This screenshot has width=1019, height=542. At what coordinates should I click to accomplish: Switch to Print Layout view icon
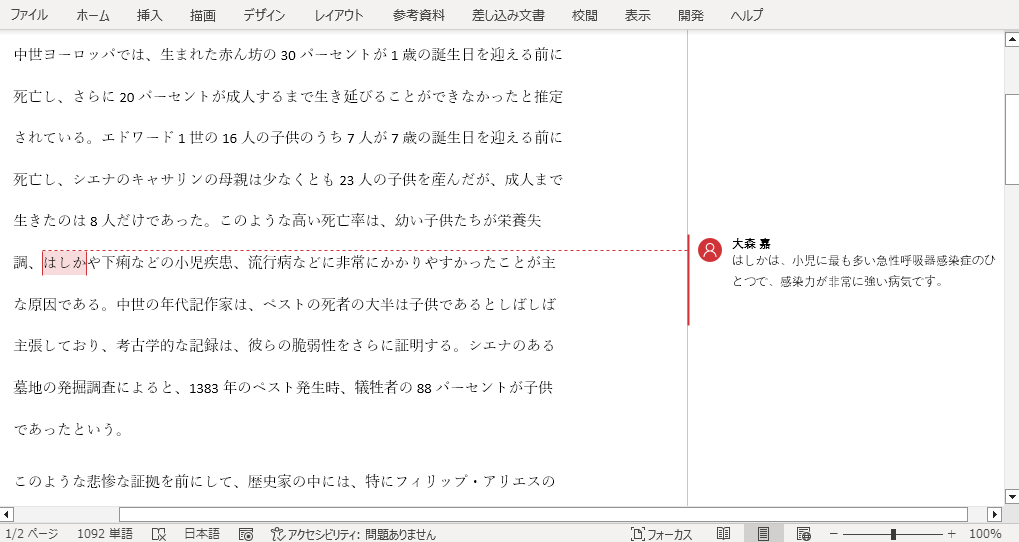coord(764,534)
